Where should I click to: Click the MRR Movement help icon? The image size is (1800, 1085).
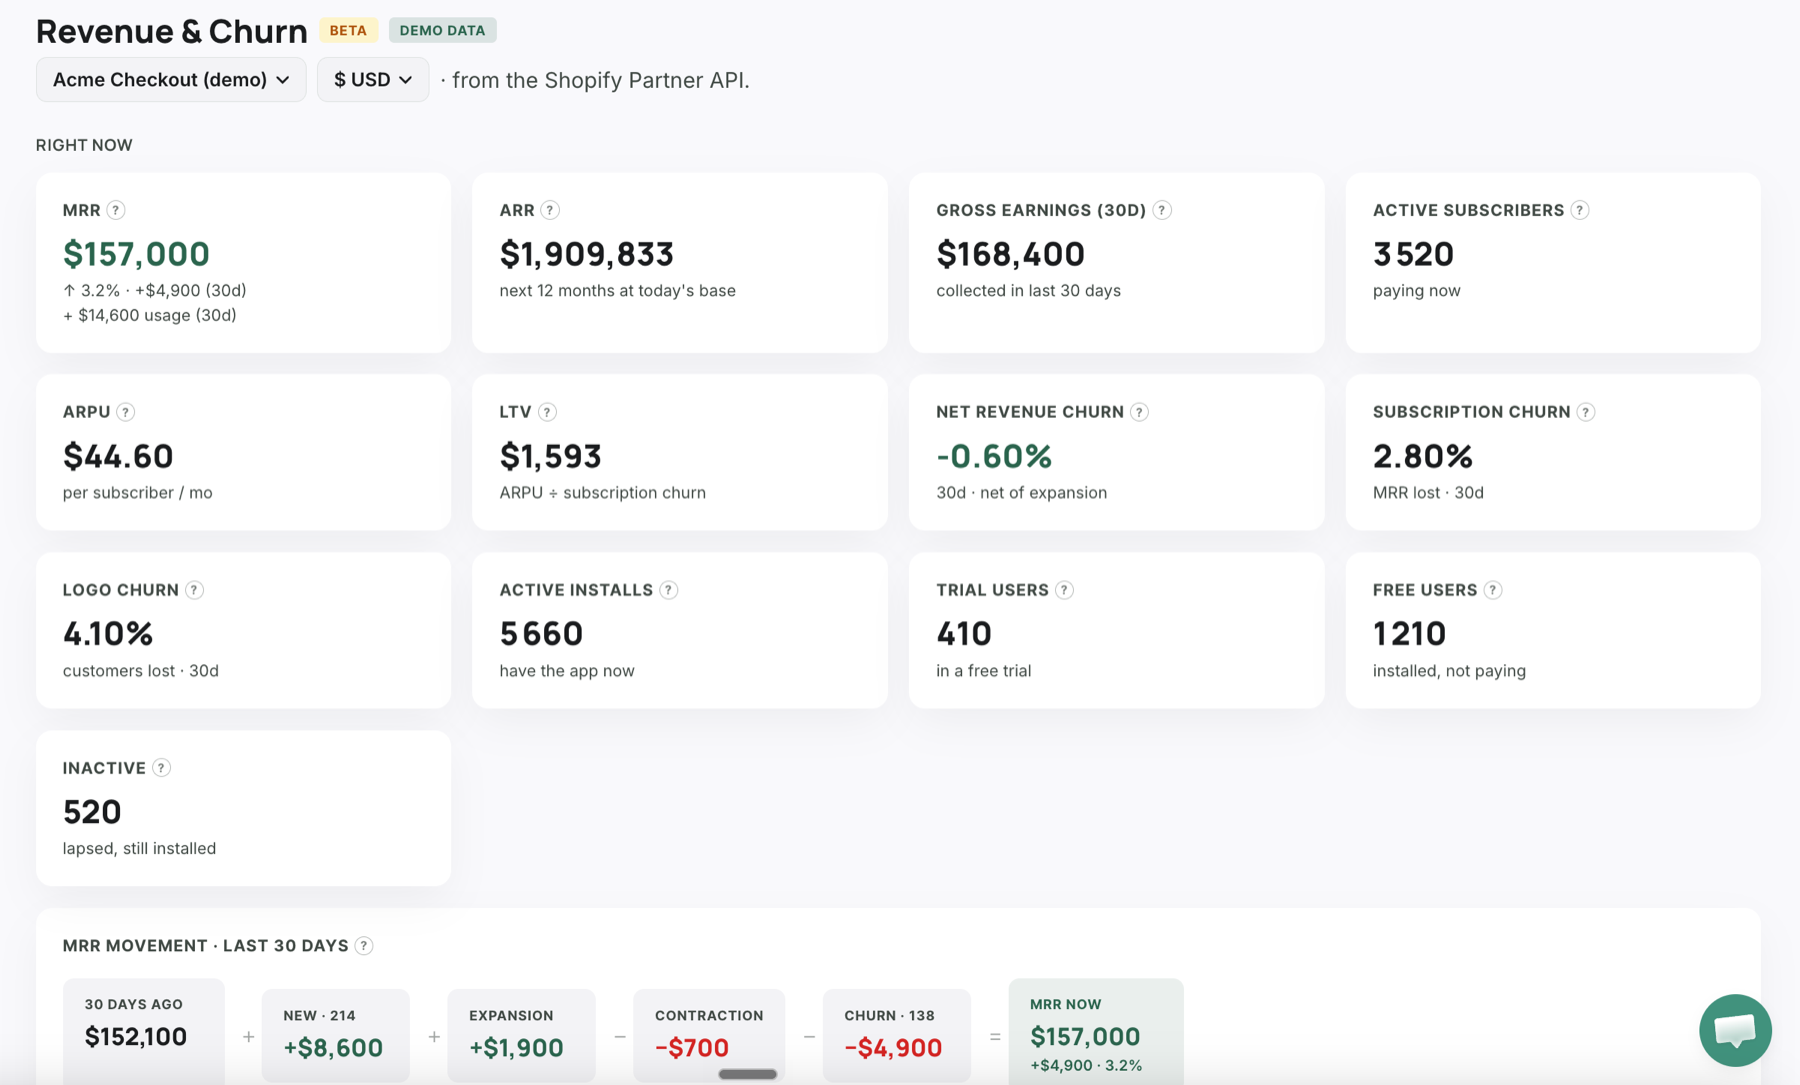364,946
